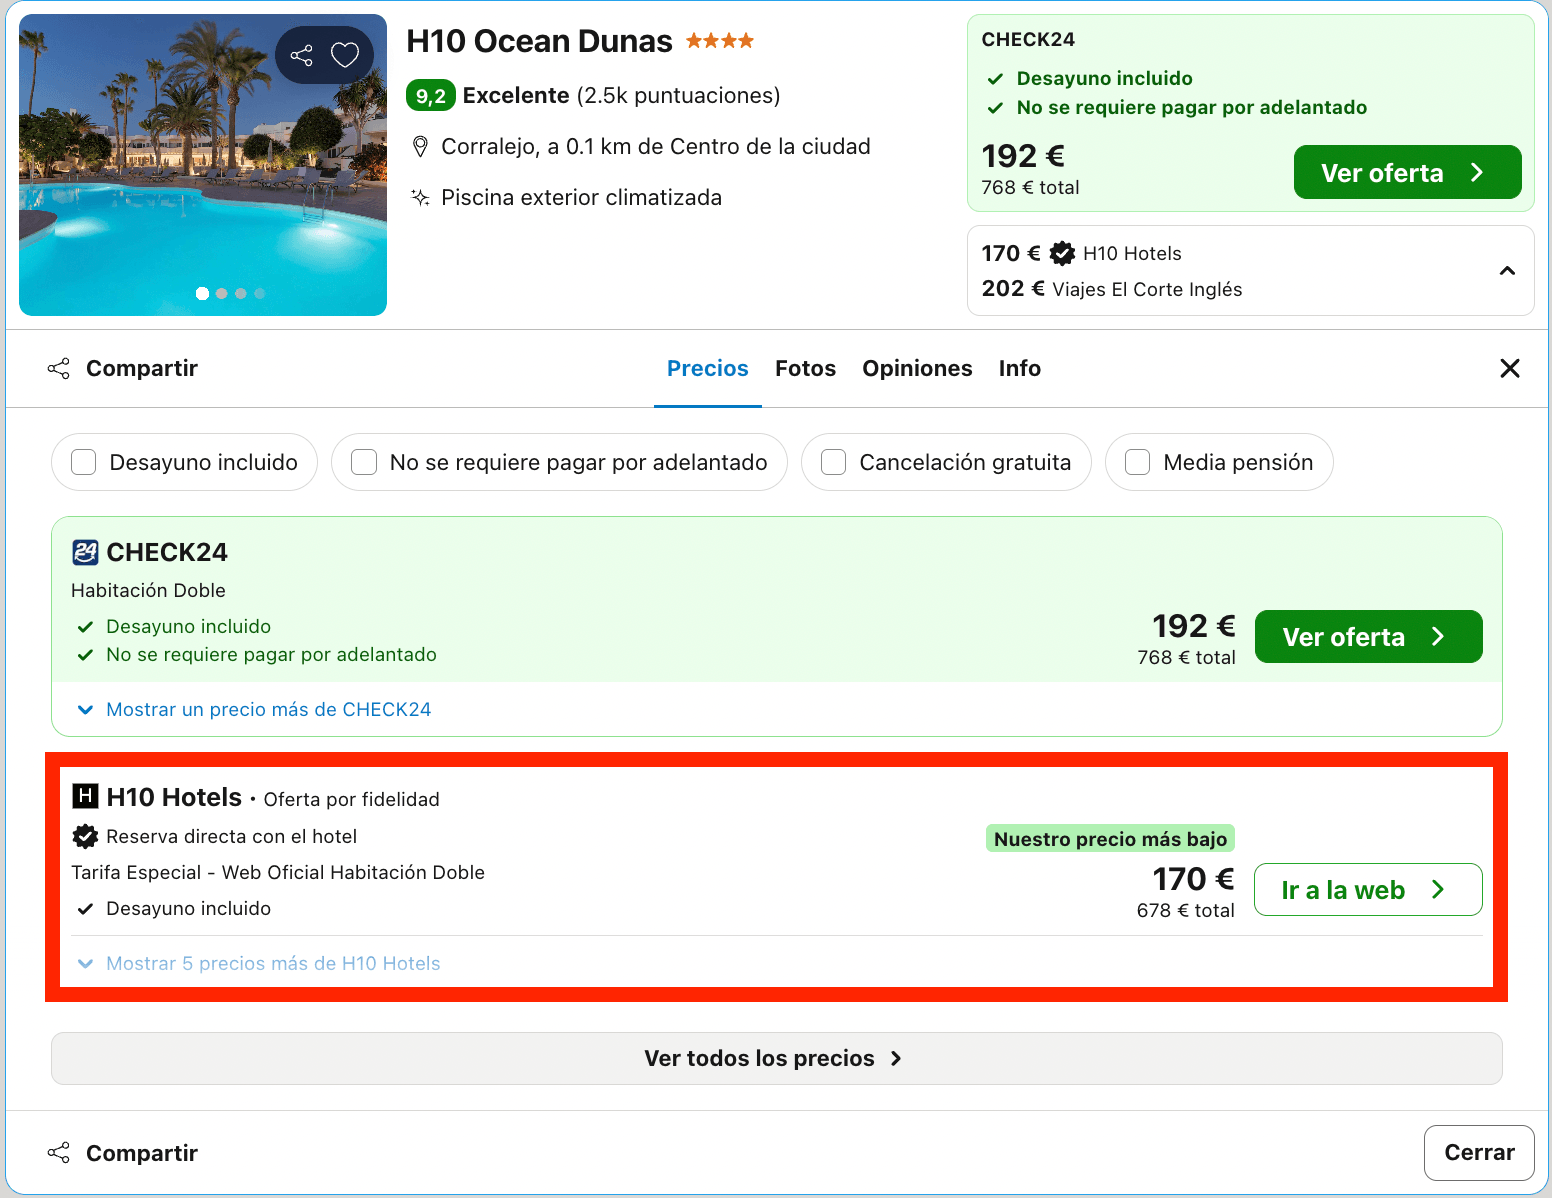Click Compartir link below header
This screenshot has height=1198, width=1552.
tap(122, 368)
